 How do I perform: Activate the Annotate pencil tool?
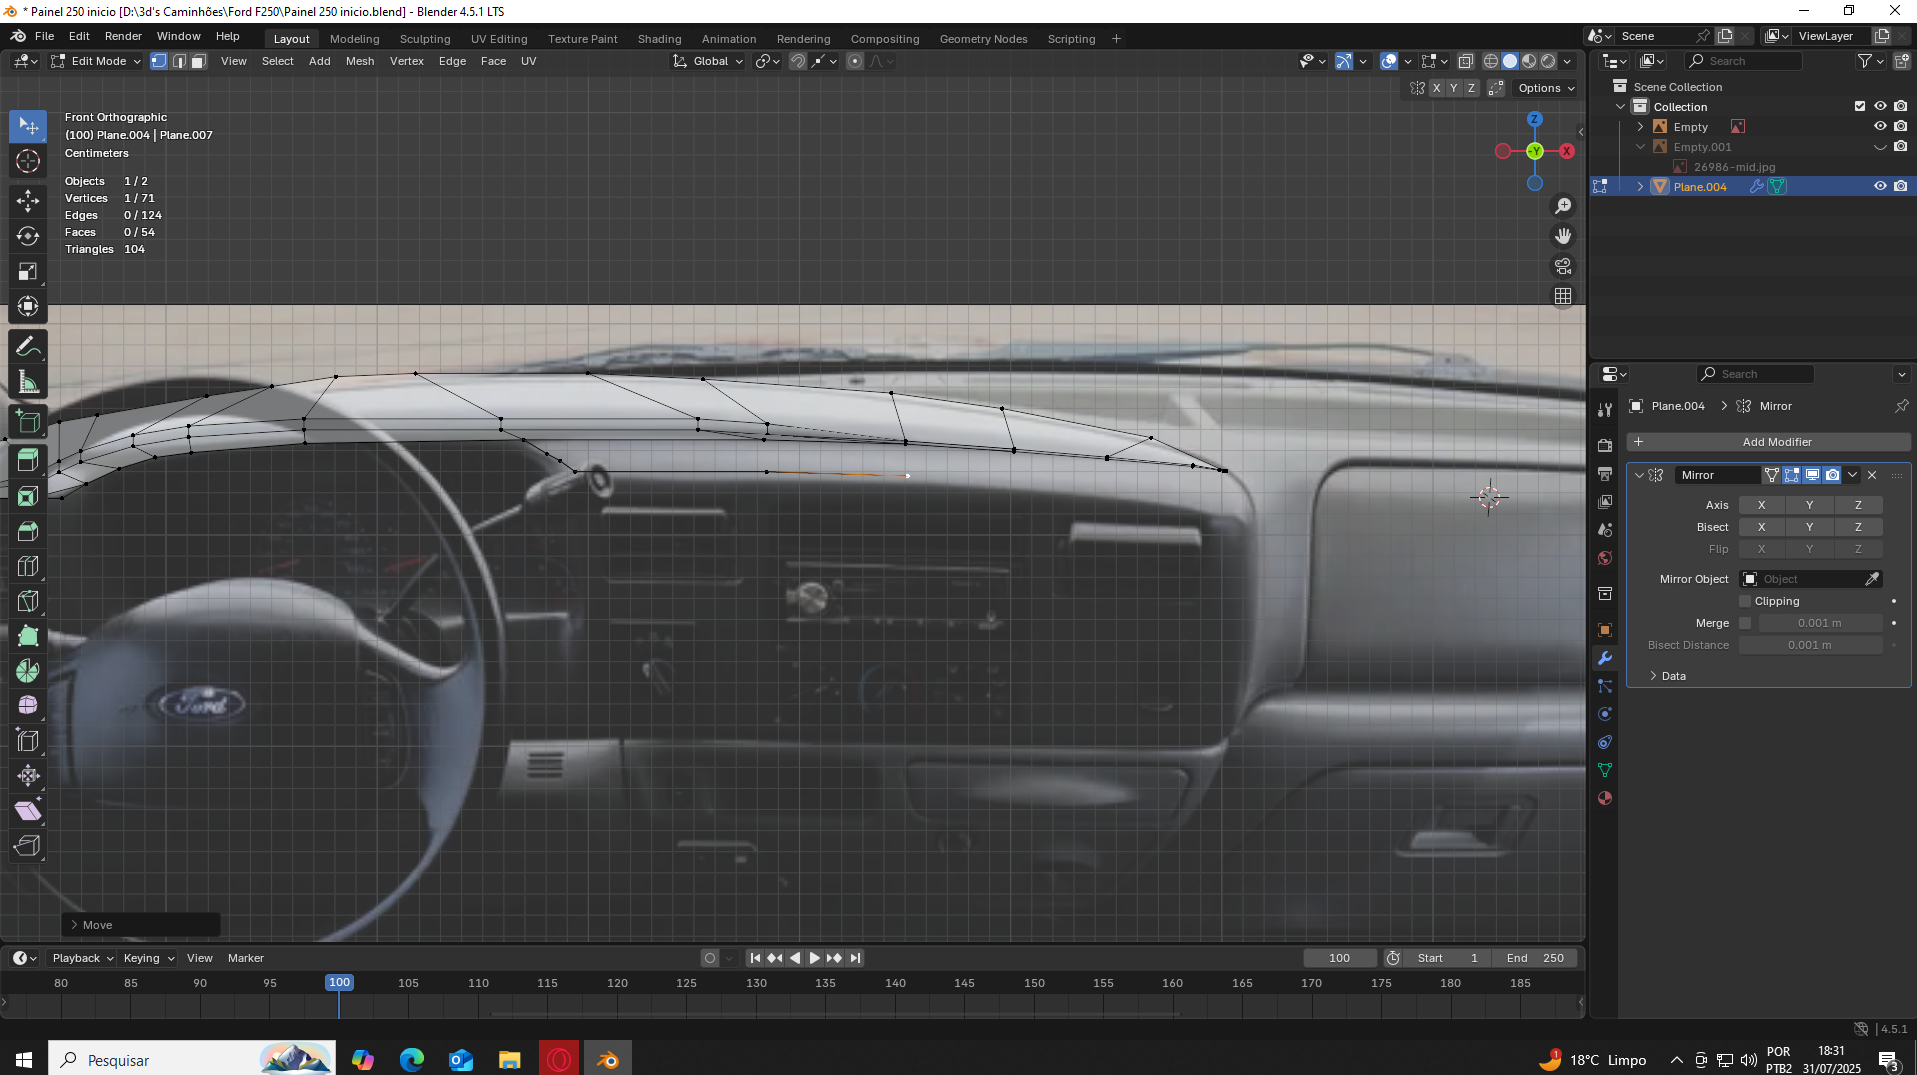tap(28, 347)
